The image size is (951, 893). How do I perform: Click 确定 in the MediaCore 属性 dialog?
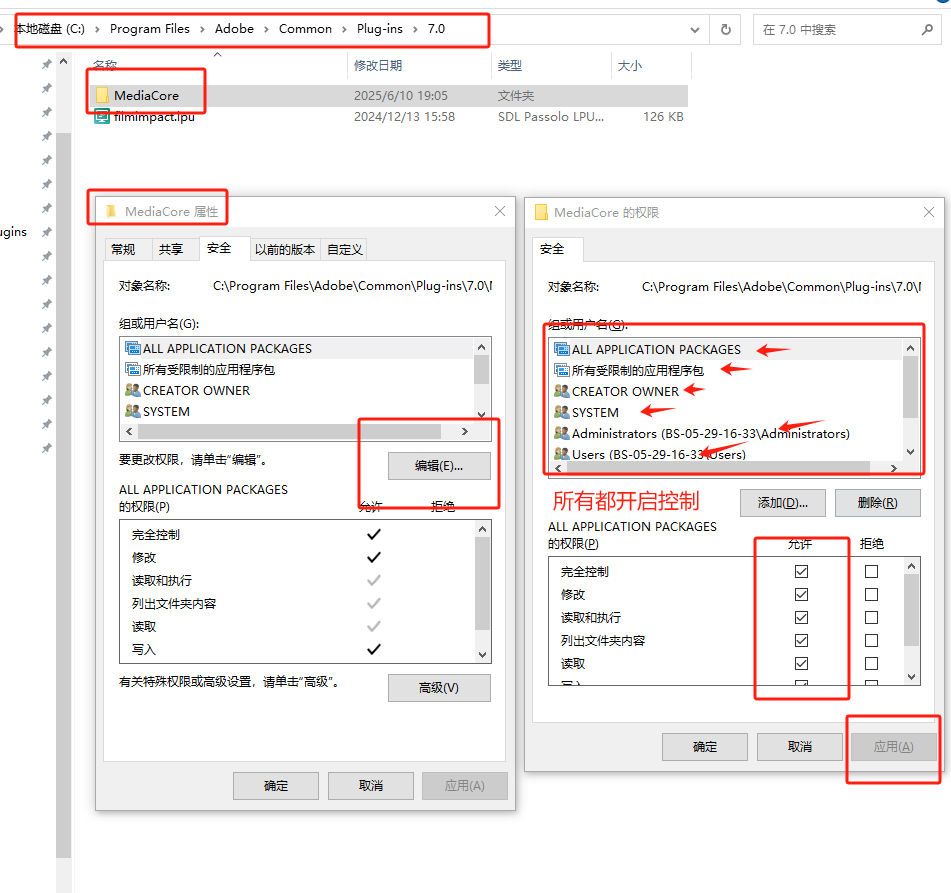(276, 786)
